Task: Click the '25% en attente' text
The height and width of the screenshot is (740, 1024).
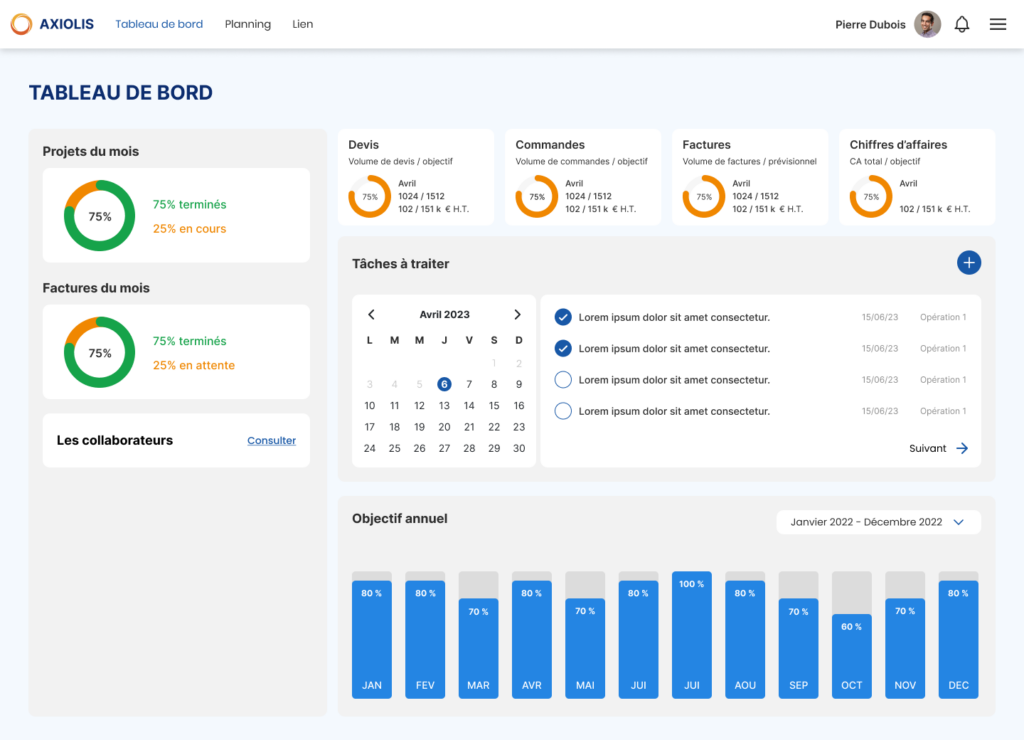Action: pyautogui.click(x=193, y=365)
